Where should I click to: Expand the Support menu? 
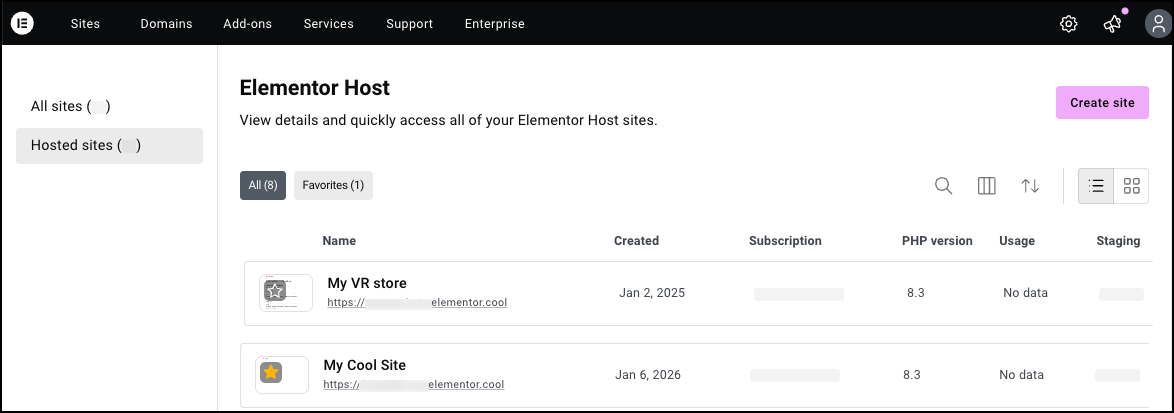point(409,24)
